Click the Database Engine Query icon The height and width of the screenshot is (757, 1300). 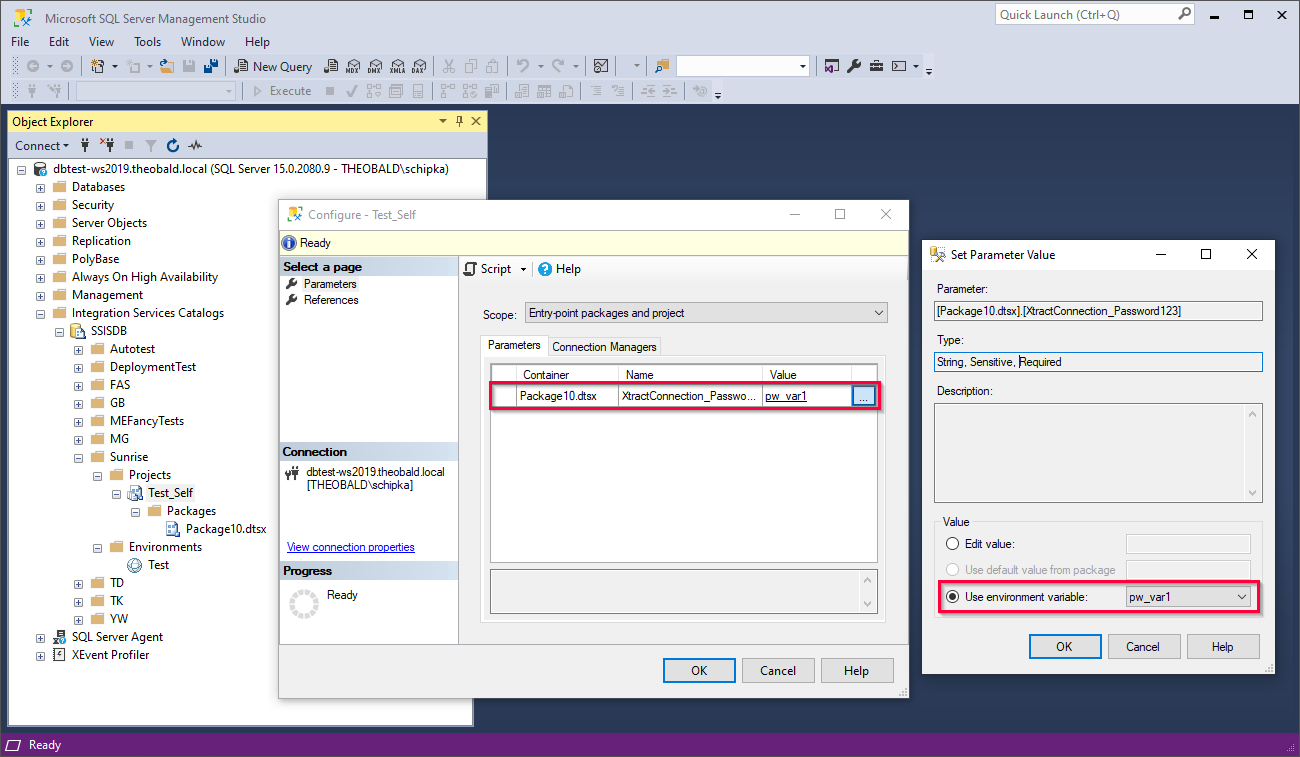(330, 66)
